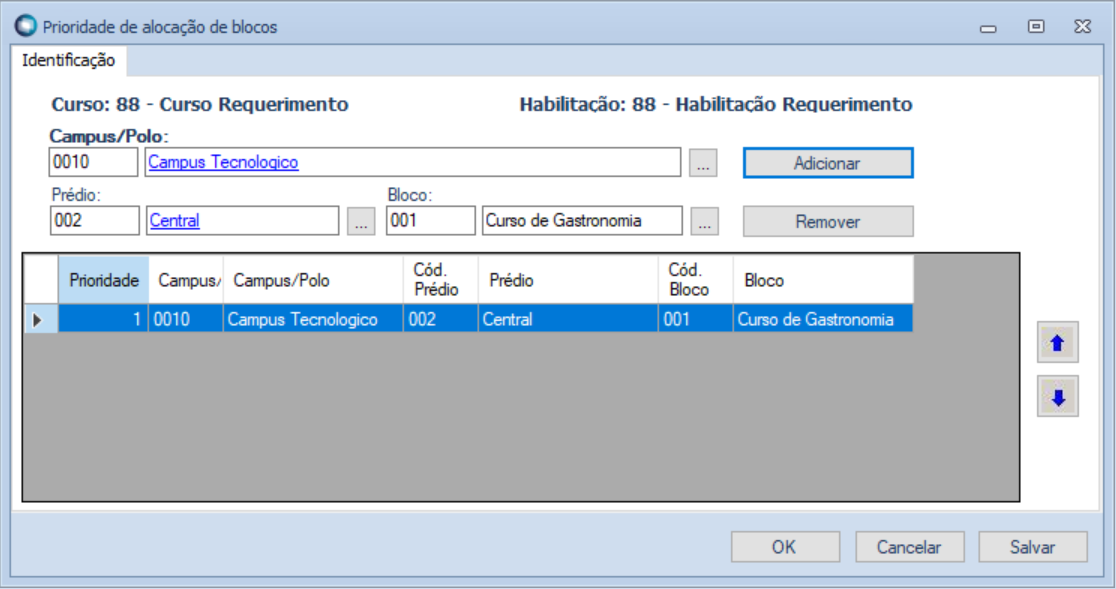Move selected block priority up with blue up arrow
Screen dimensions: 1116x589
click(1057, 342)
